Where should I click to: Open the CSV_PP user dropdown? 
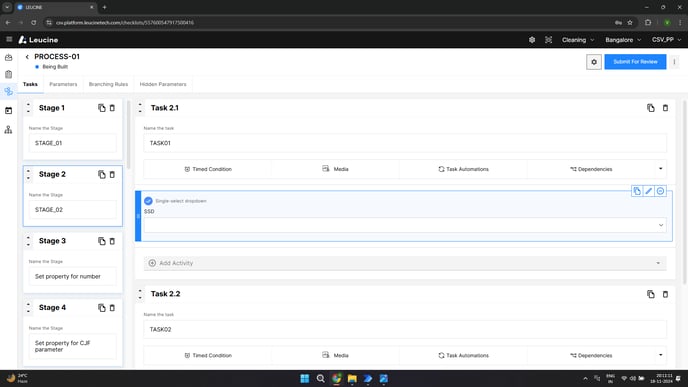point(666,40)
